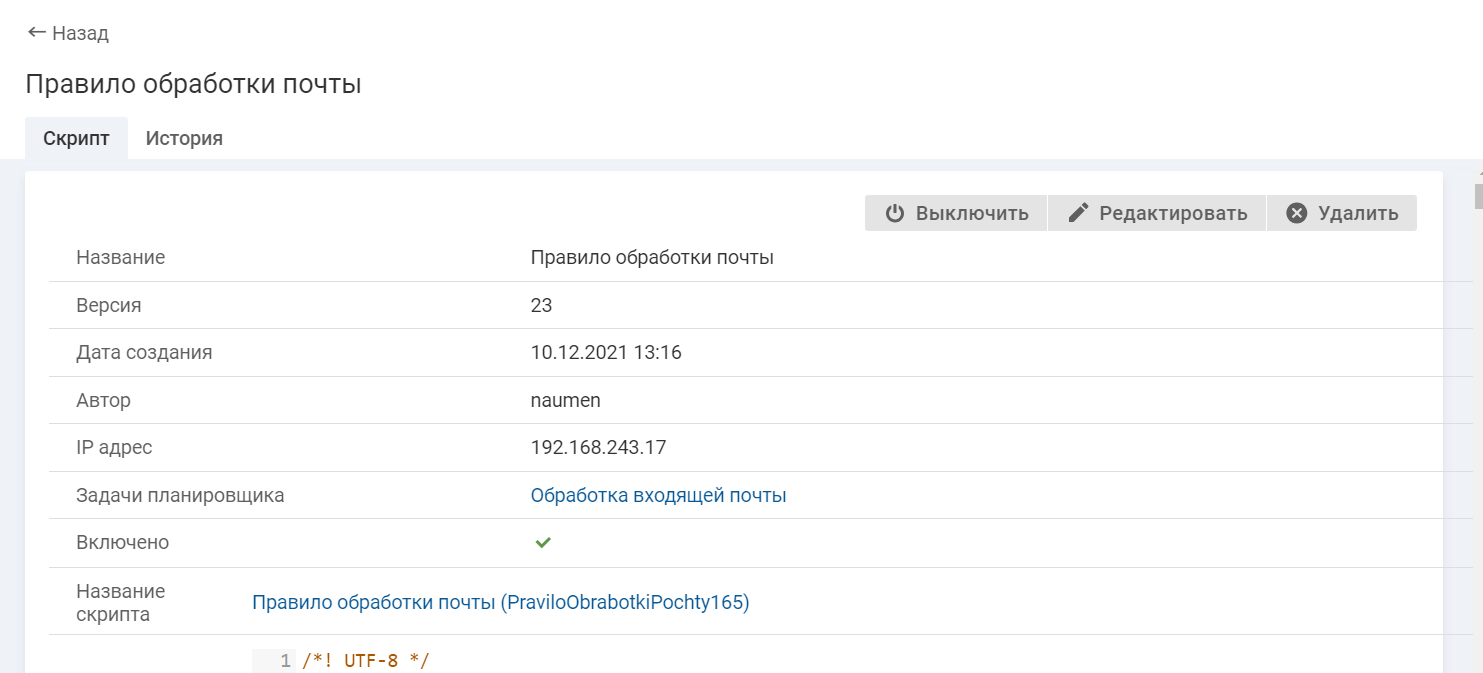Click line number 1 in the code gutter

click(285, 661)
